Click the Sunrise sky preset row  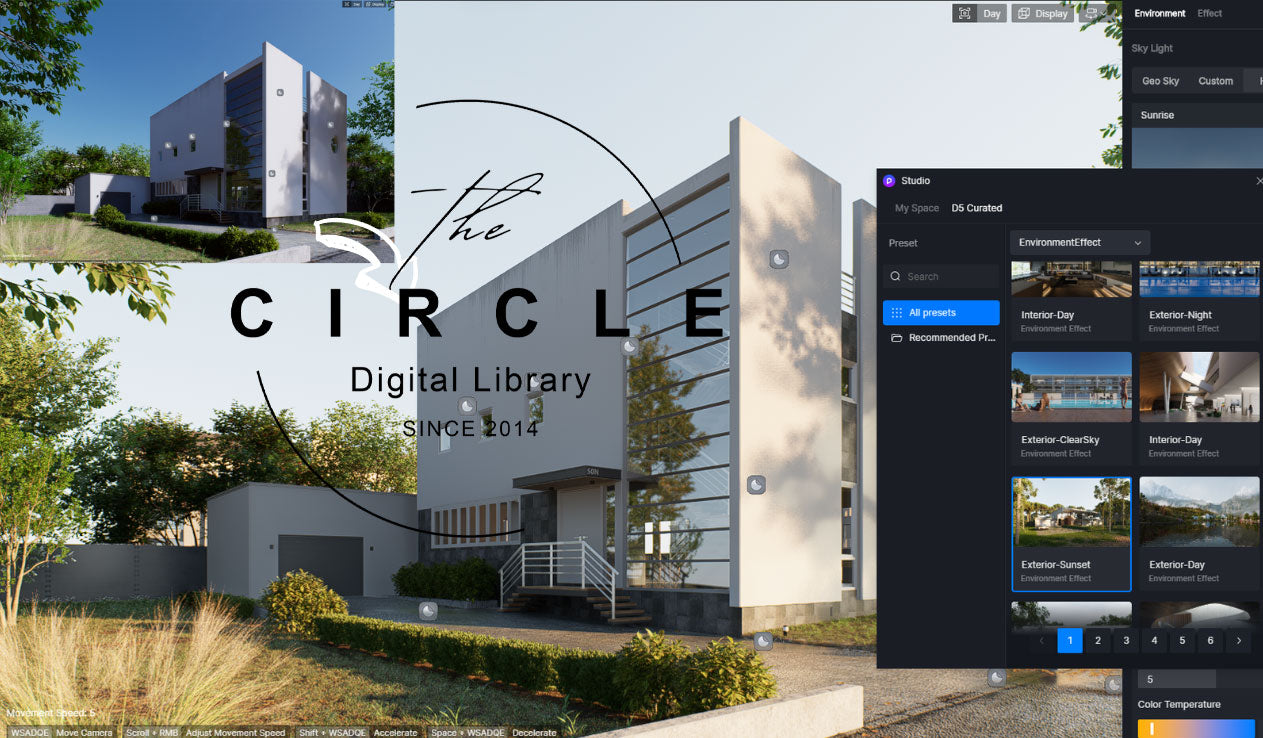(x=1197, y=115)
